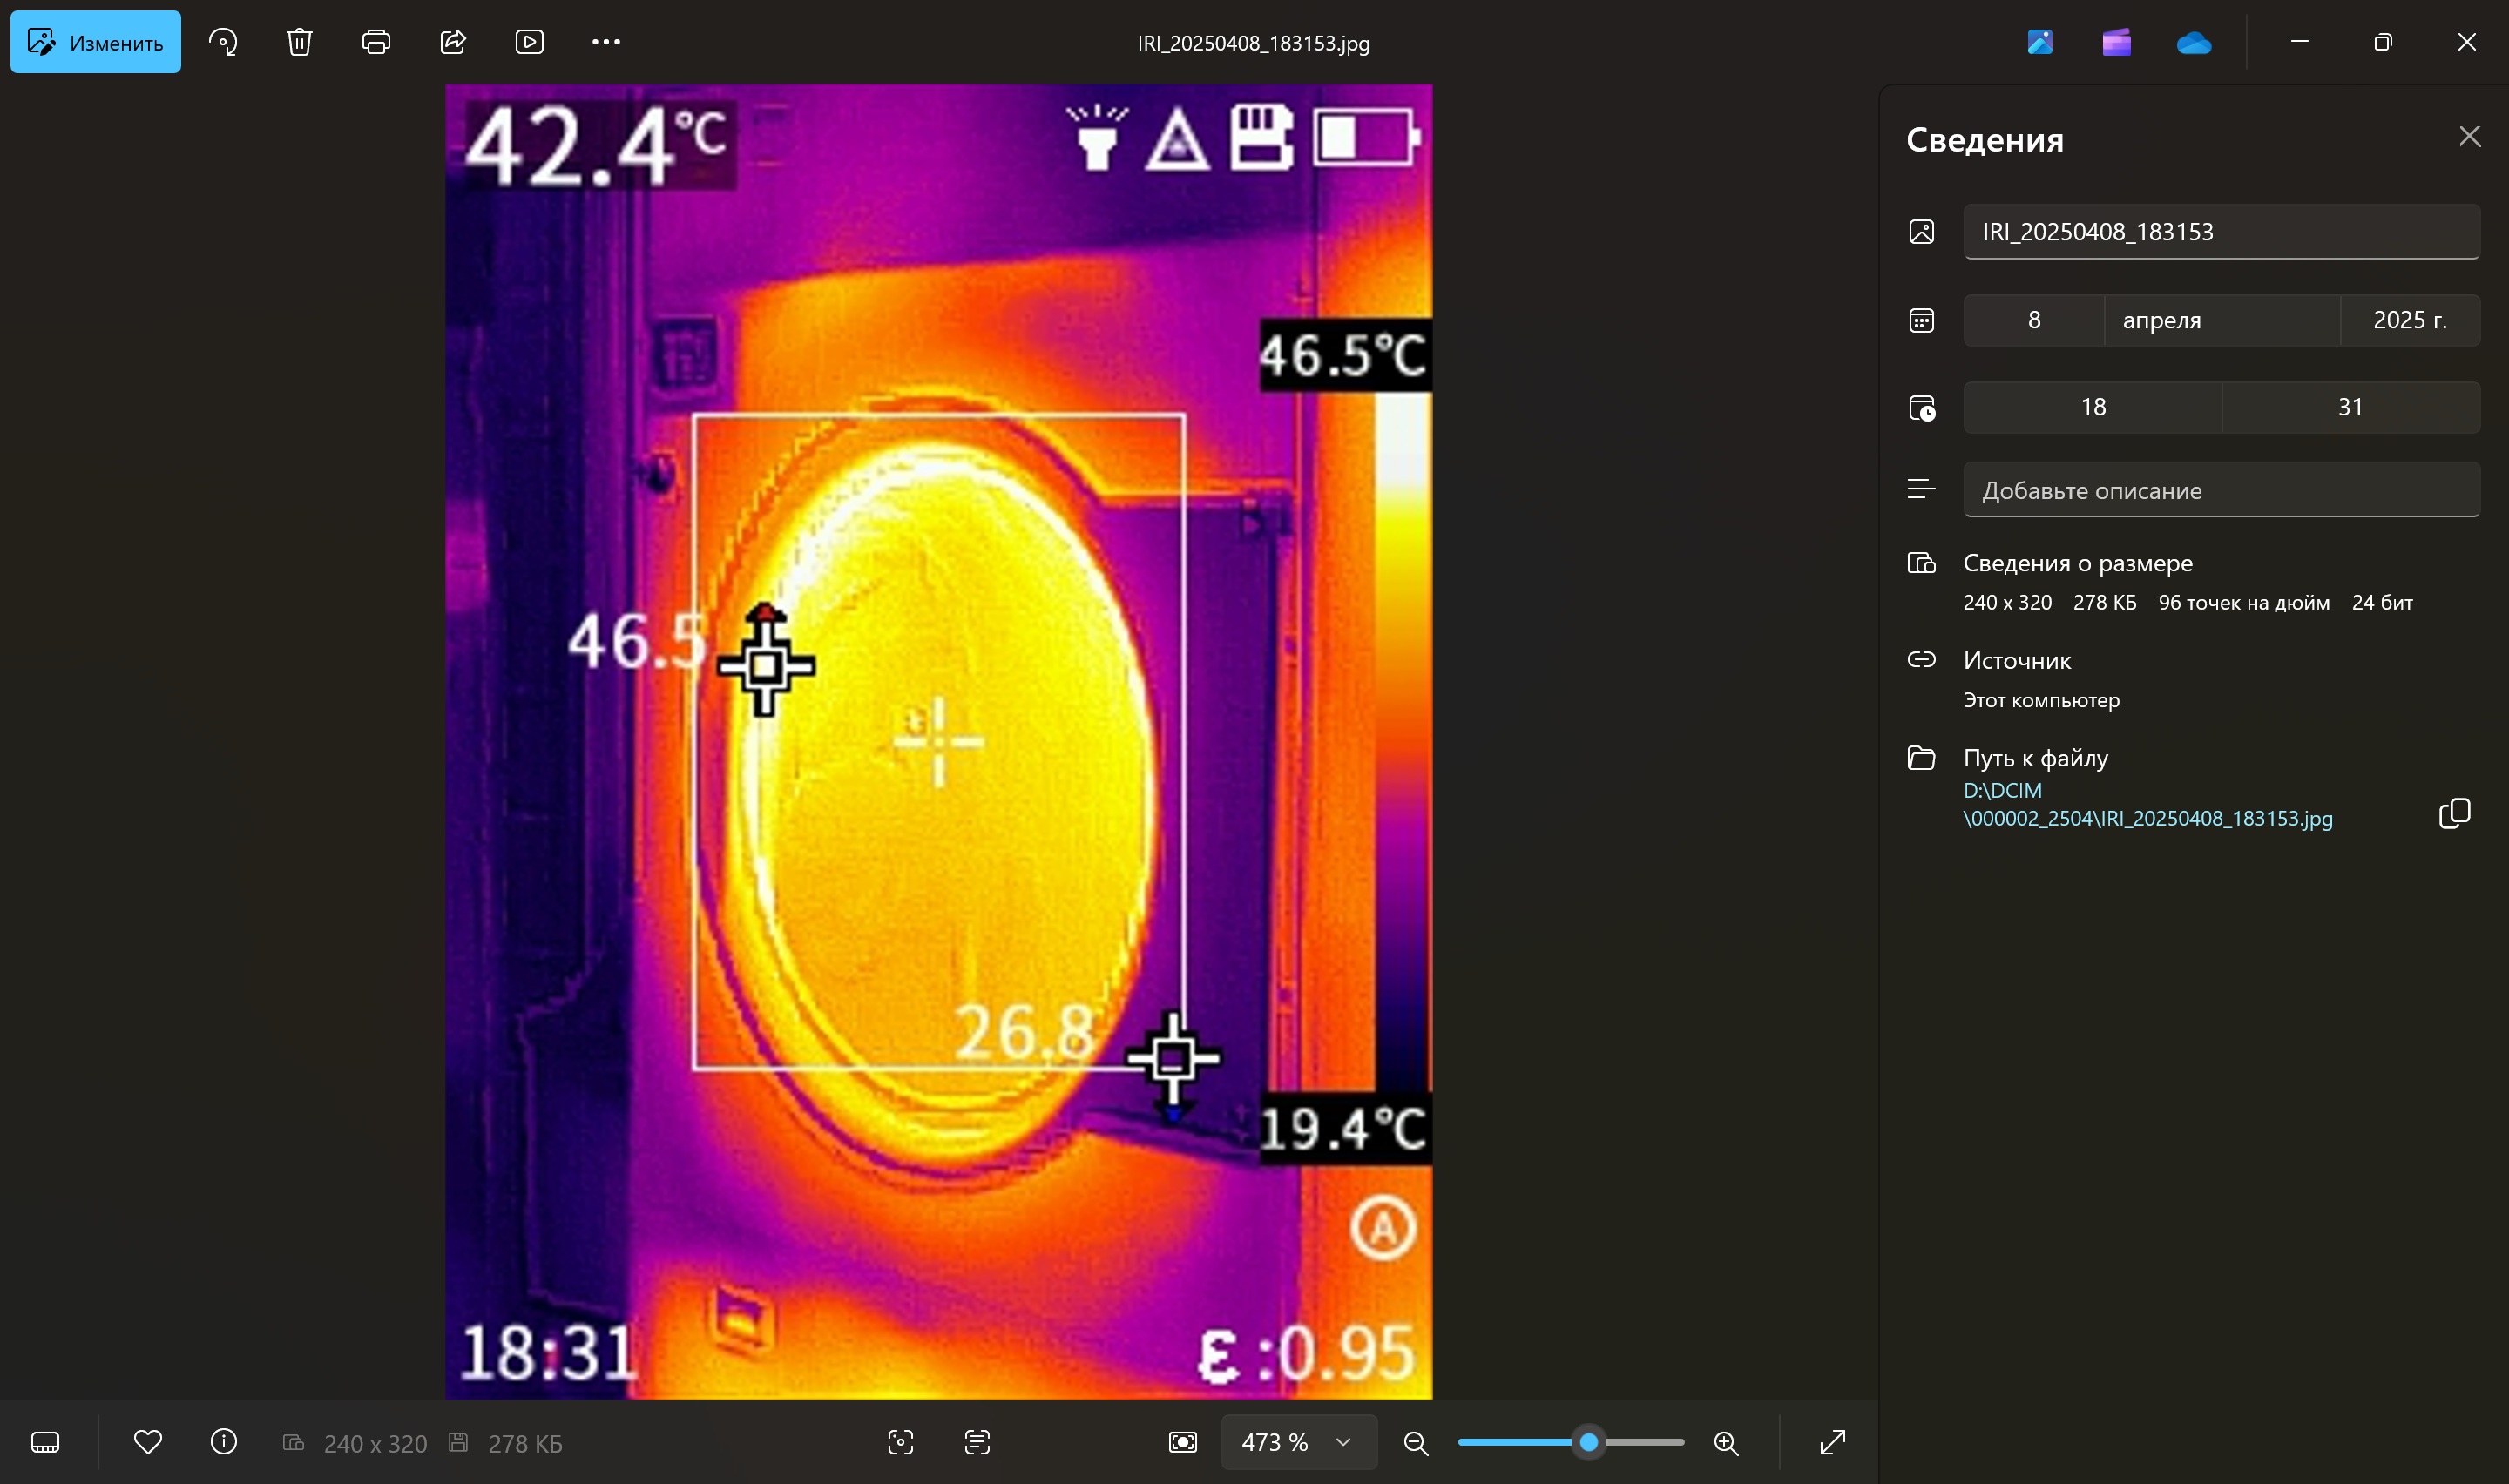Click the zoom out magnifier
The height and width of the screenshot is (1484, 2509).
[1415, 1442]
